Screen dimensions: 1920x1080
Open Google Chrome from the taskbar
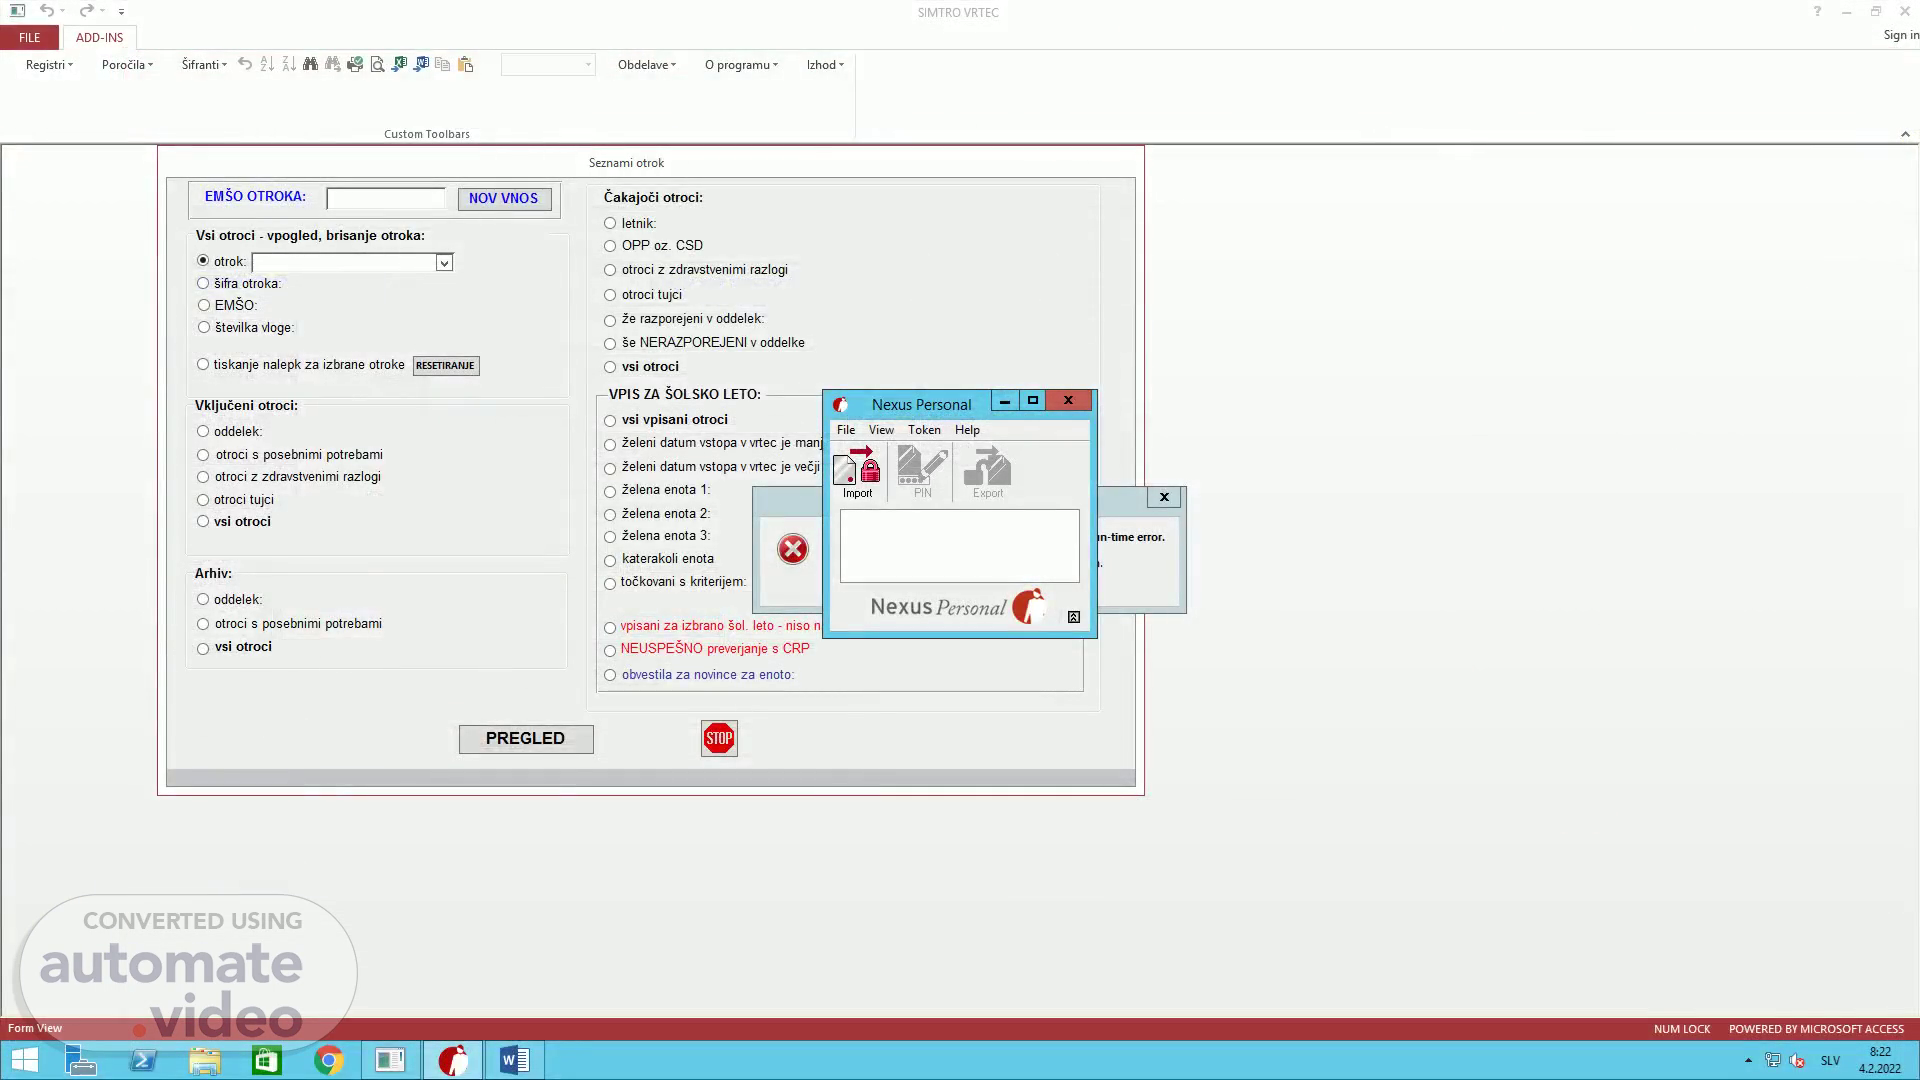click(328, 1060)
